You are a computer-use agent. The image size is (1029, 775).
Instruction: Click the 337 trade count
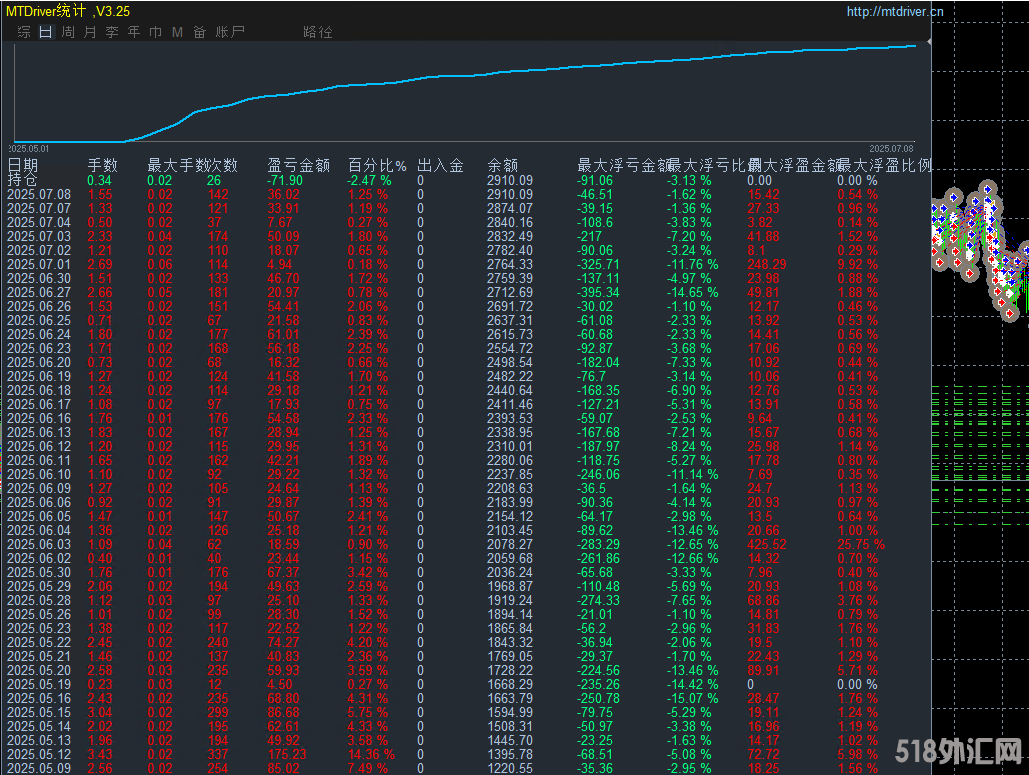pyautogui.click(x=218, y=755)
